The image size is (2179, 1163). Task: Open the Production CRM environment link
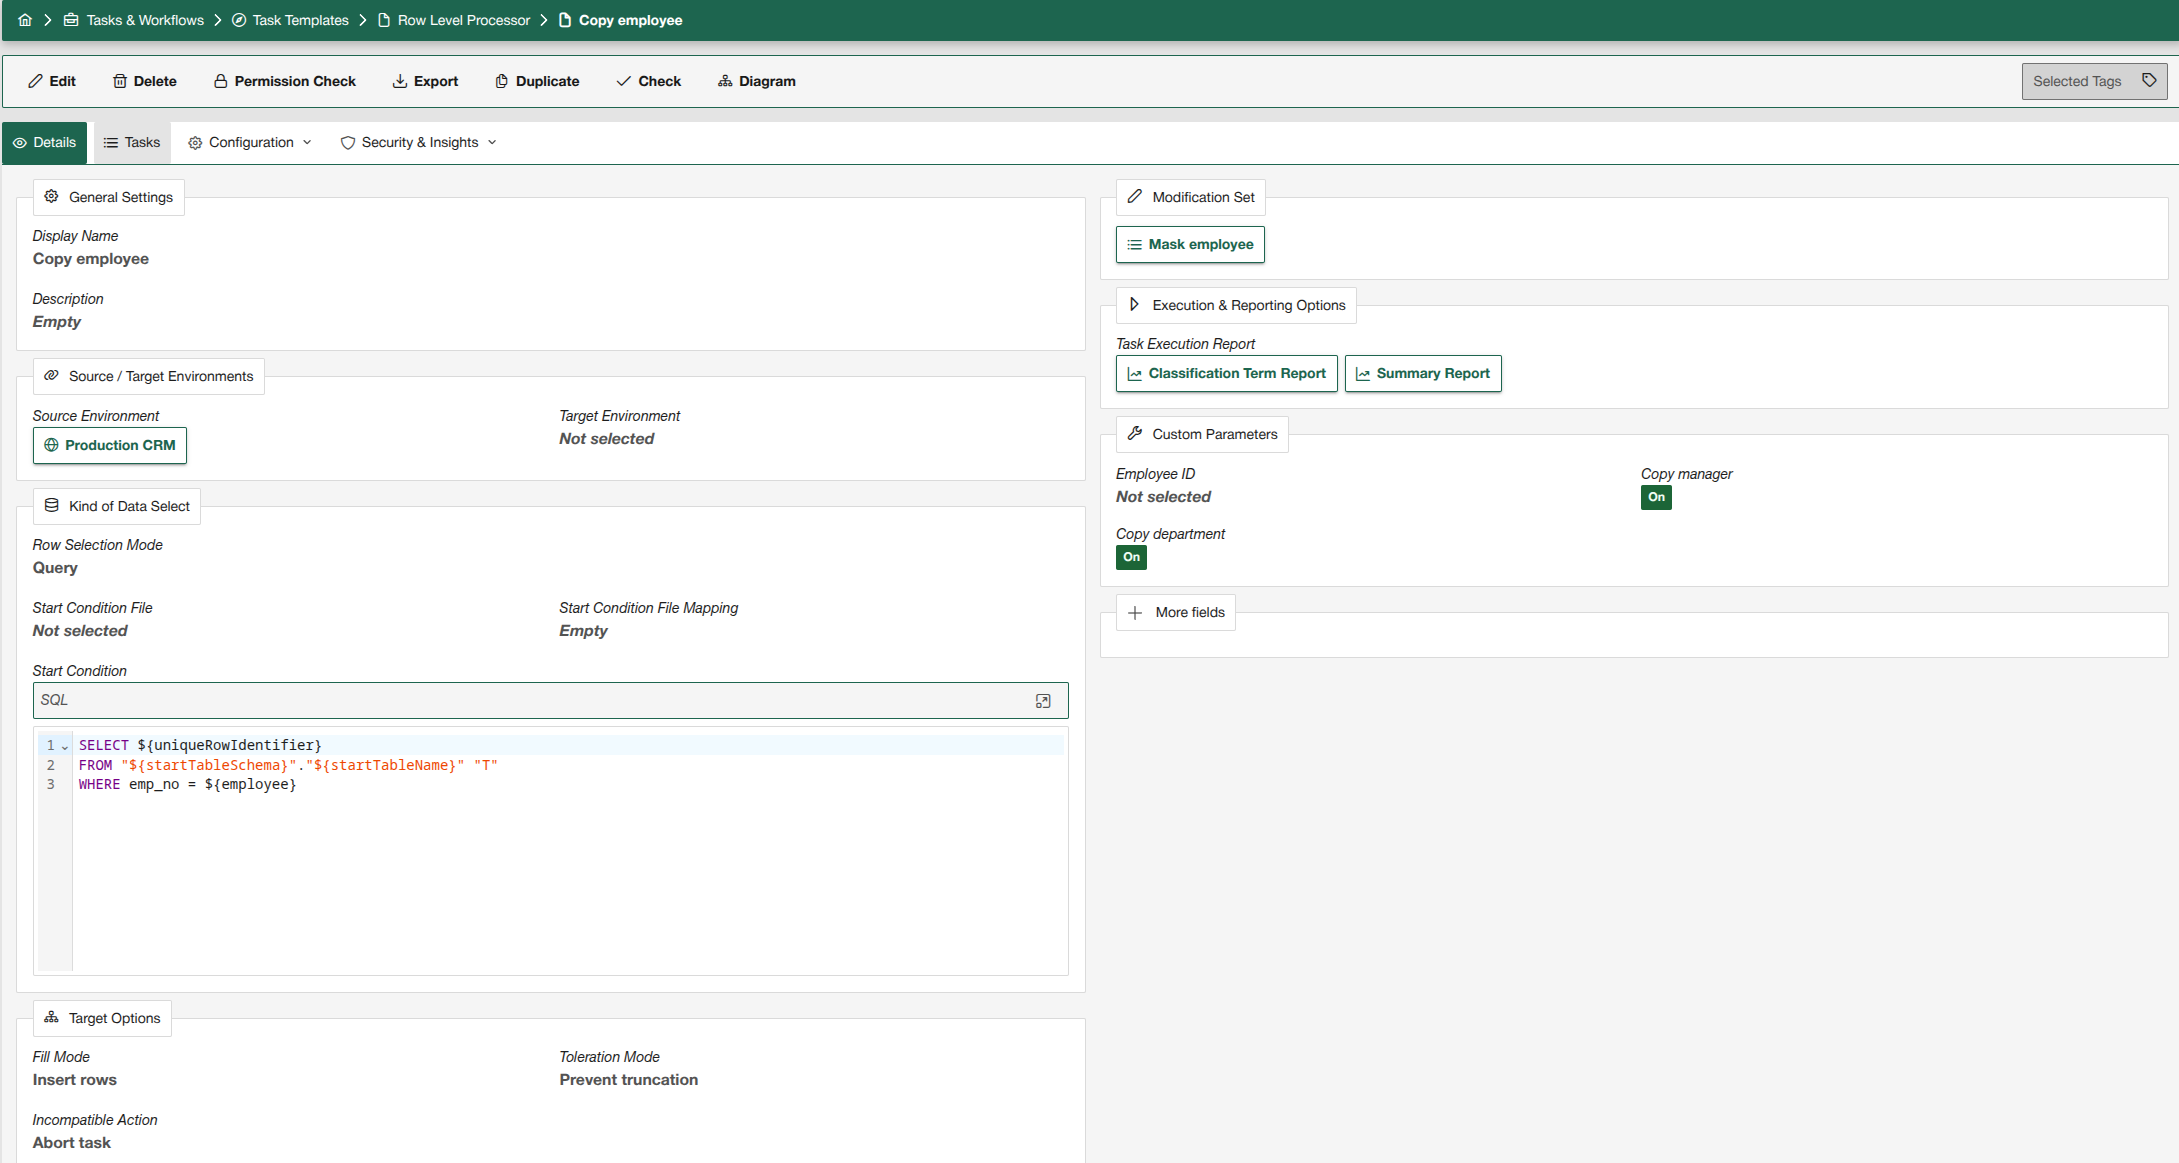(x=110, y=445)
